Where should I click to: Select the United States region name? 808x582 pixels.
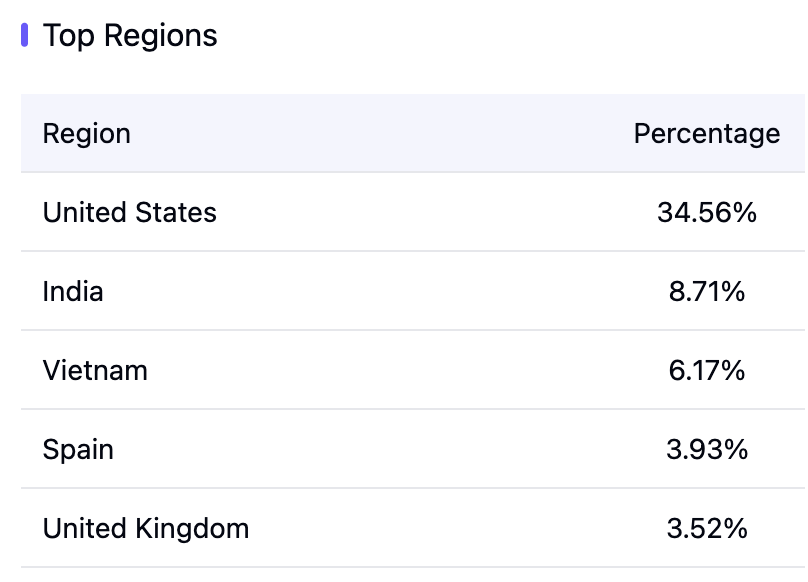pyautogui.click(x=130, y=212)
